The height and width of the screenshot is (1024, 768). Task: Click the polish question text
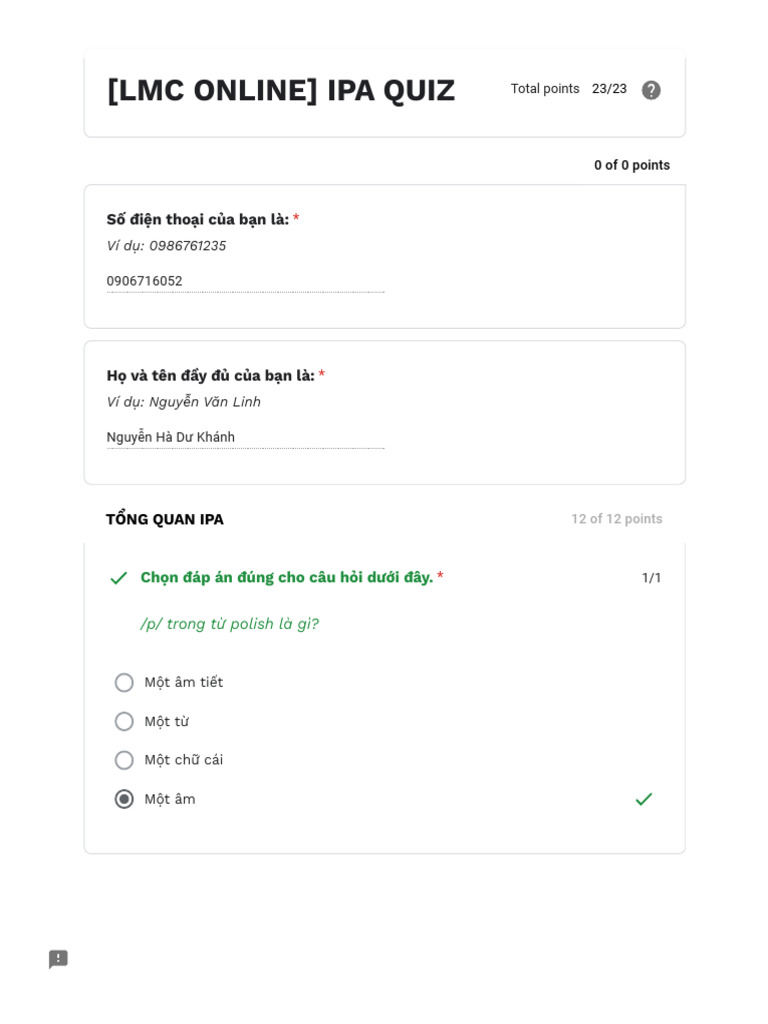pyautogui.click(x=229, y=624)
